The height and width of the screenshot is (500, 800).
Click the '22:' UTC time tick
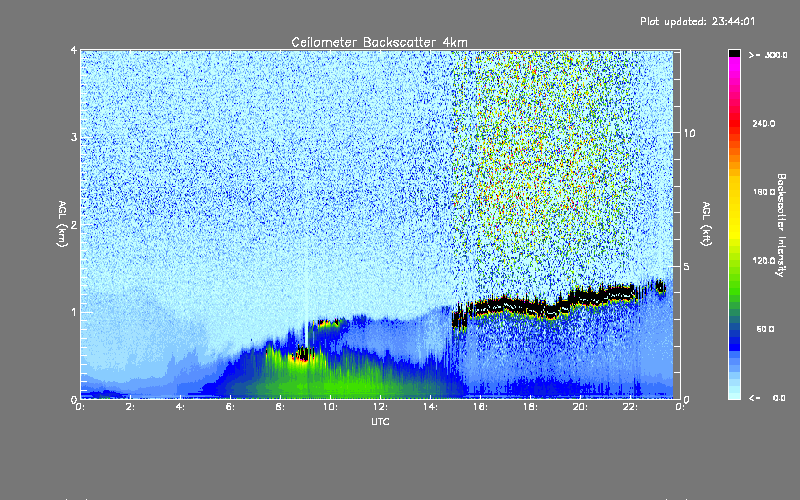tap(630, 407)
